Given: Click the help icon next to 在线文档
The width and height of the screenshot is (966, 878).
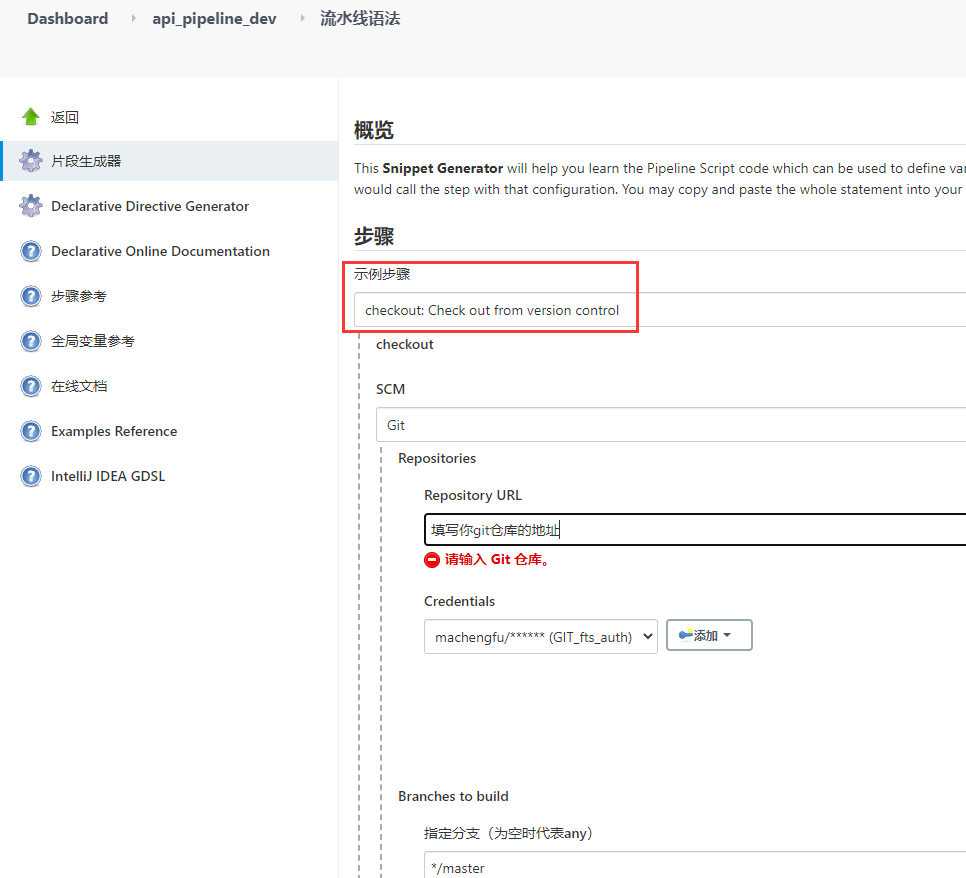Looking at the screenshot, I should (x=31, y=386).
